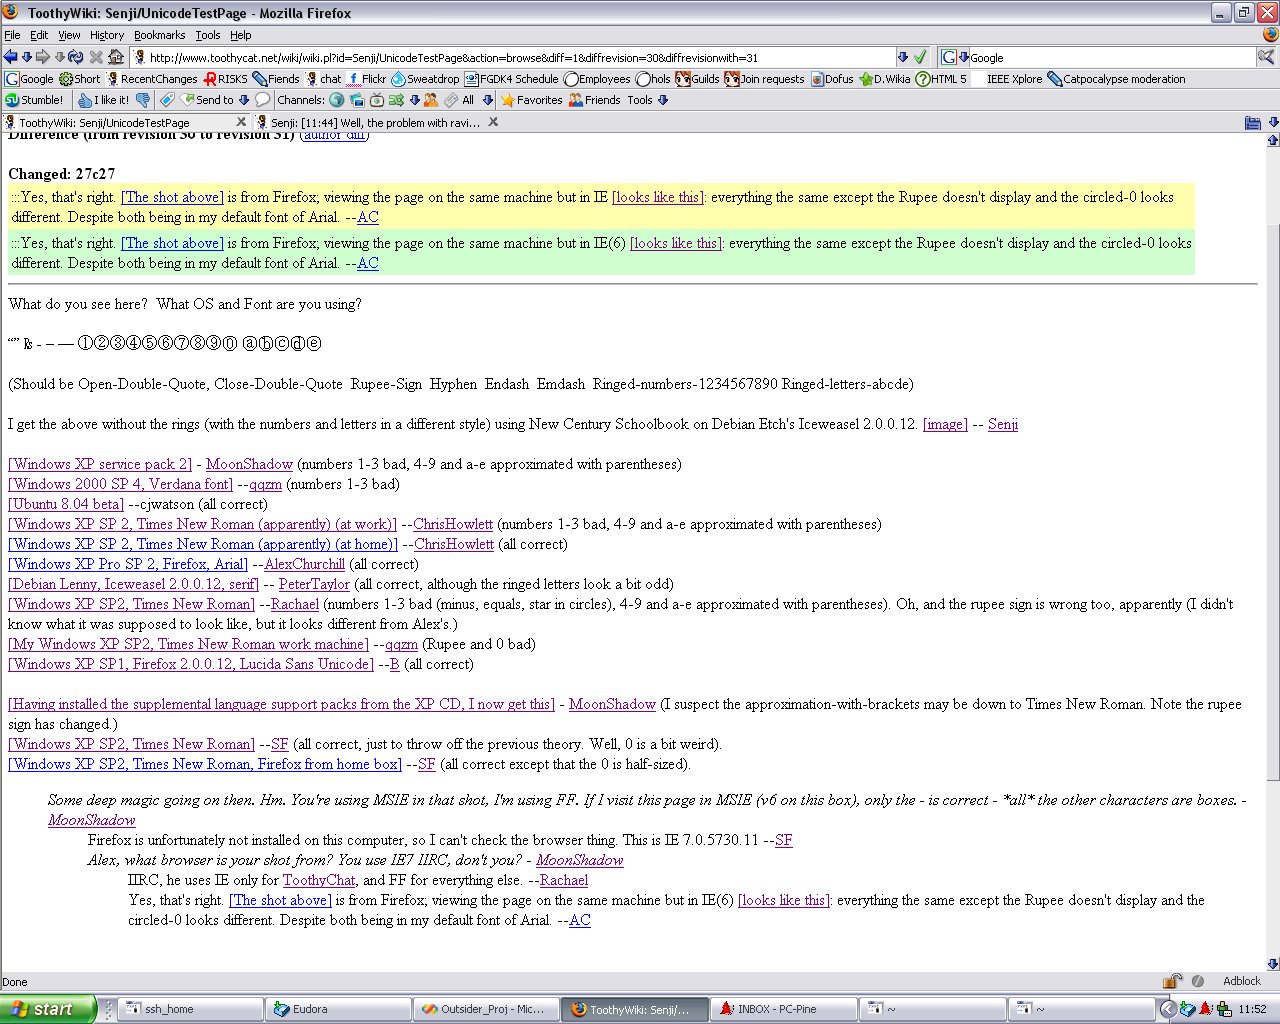Close the ToothyWiki UnicodeTestPage tab
The image size is (1280, 1024).
point(240,122)
